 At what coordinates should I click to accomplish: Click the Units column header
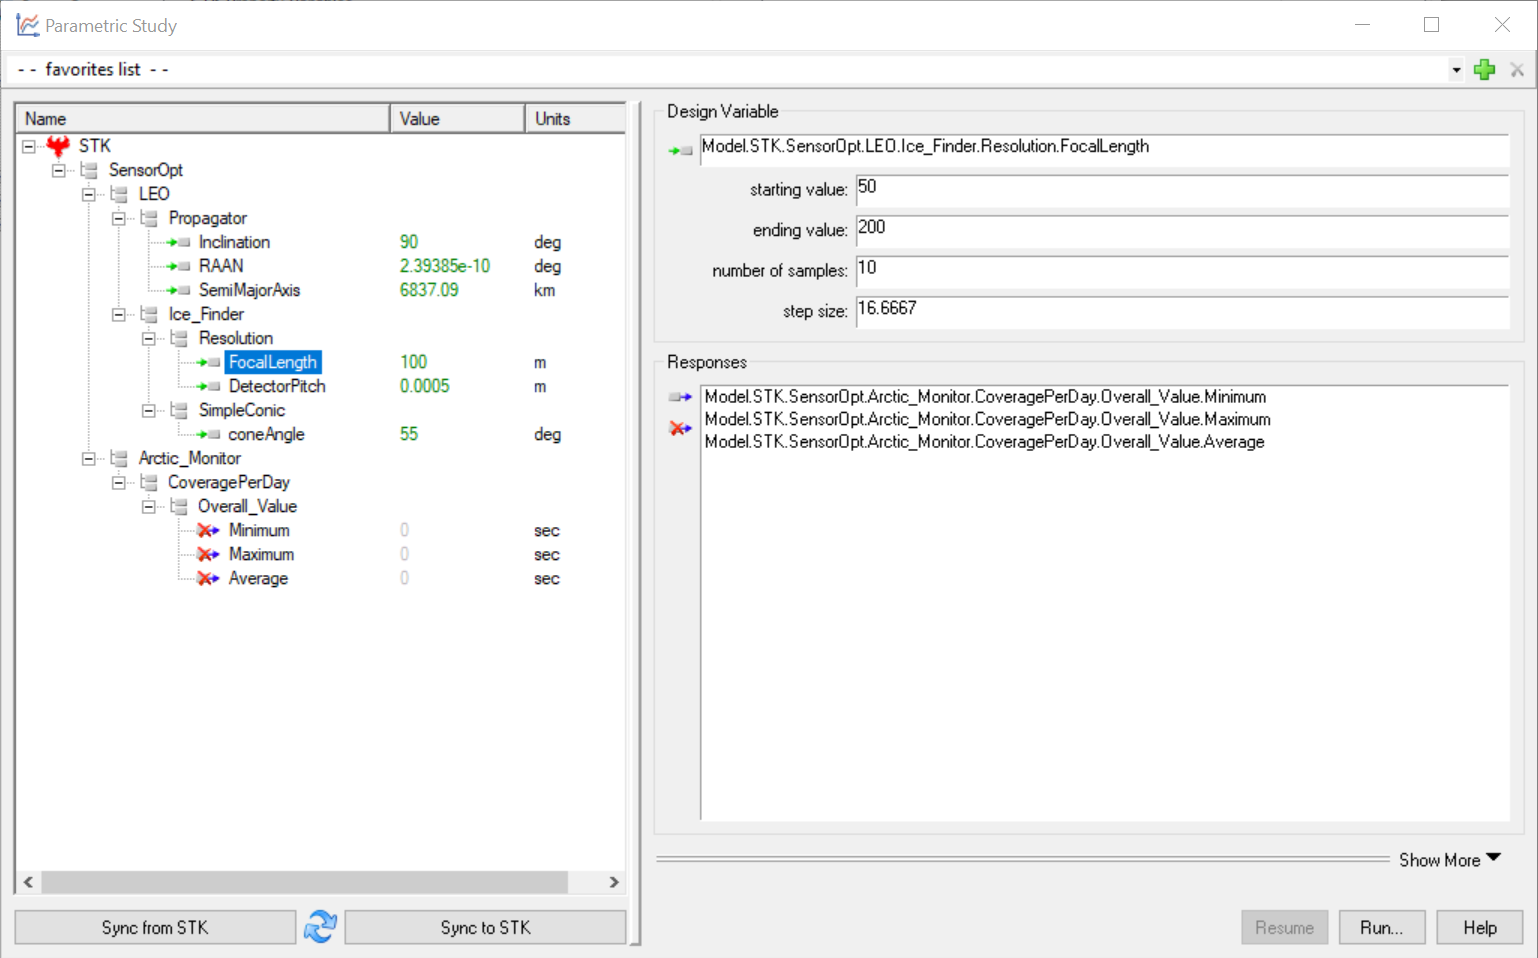pos(576,118)
